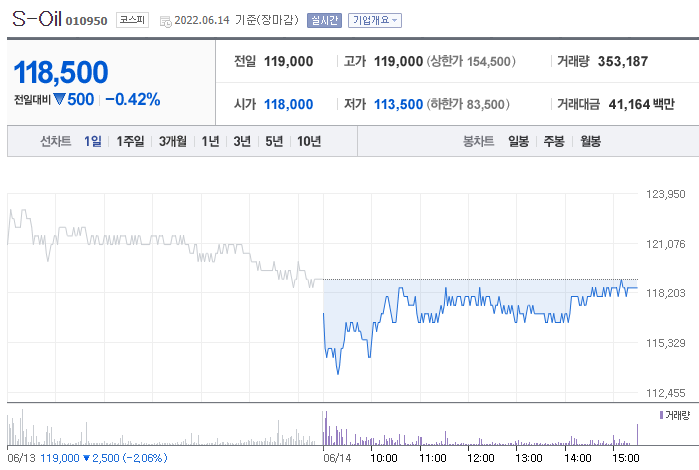
Task: Click the 13:00 time axis label
Action: pos(529,458)
